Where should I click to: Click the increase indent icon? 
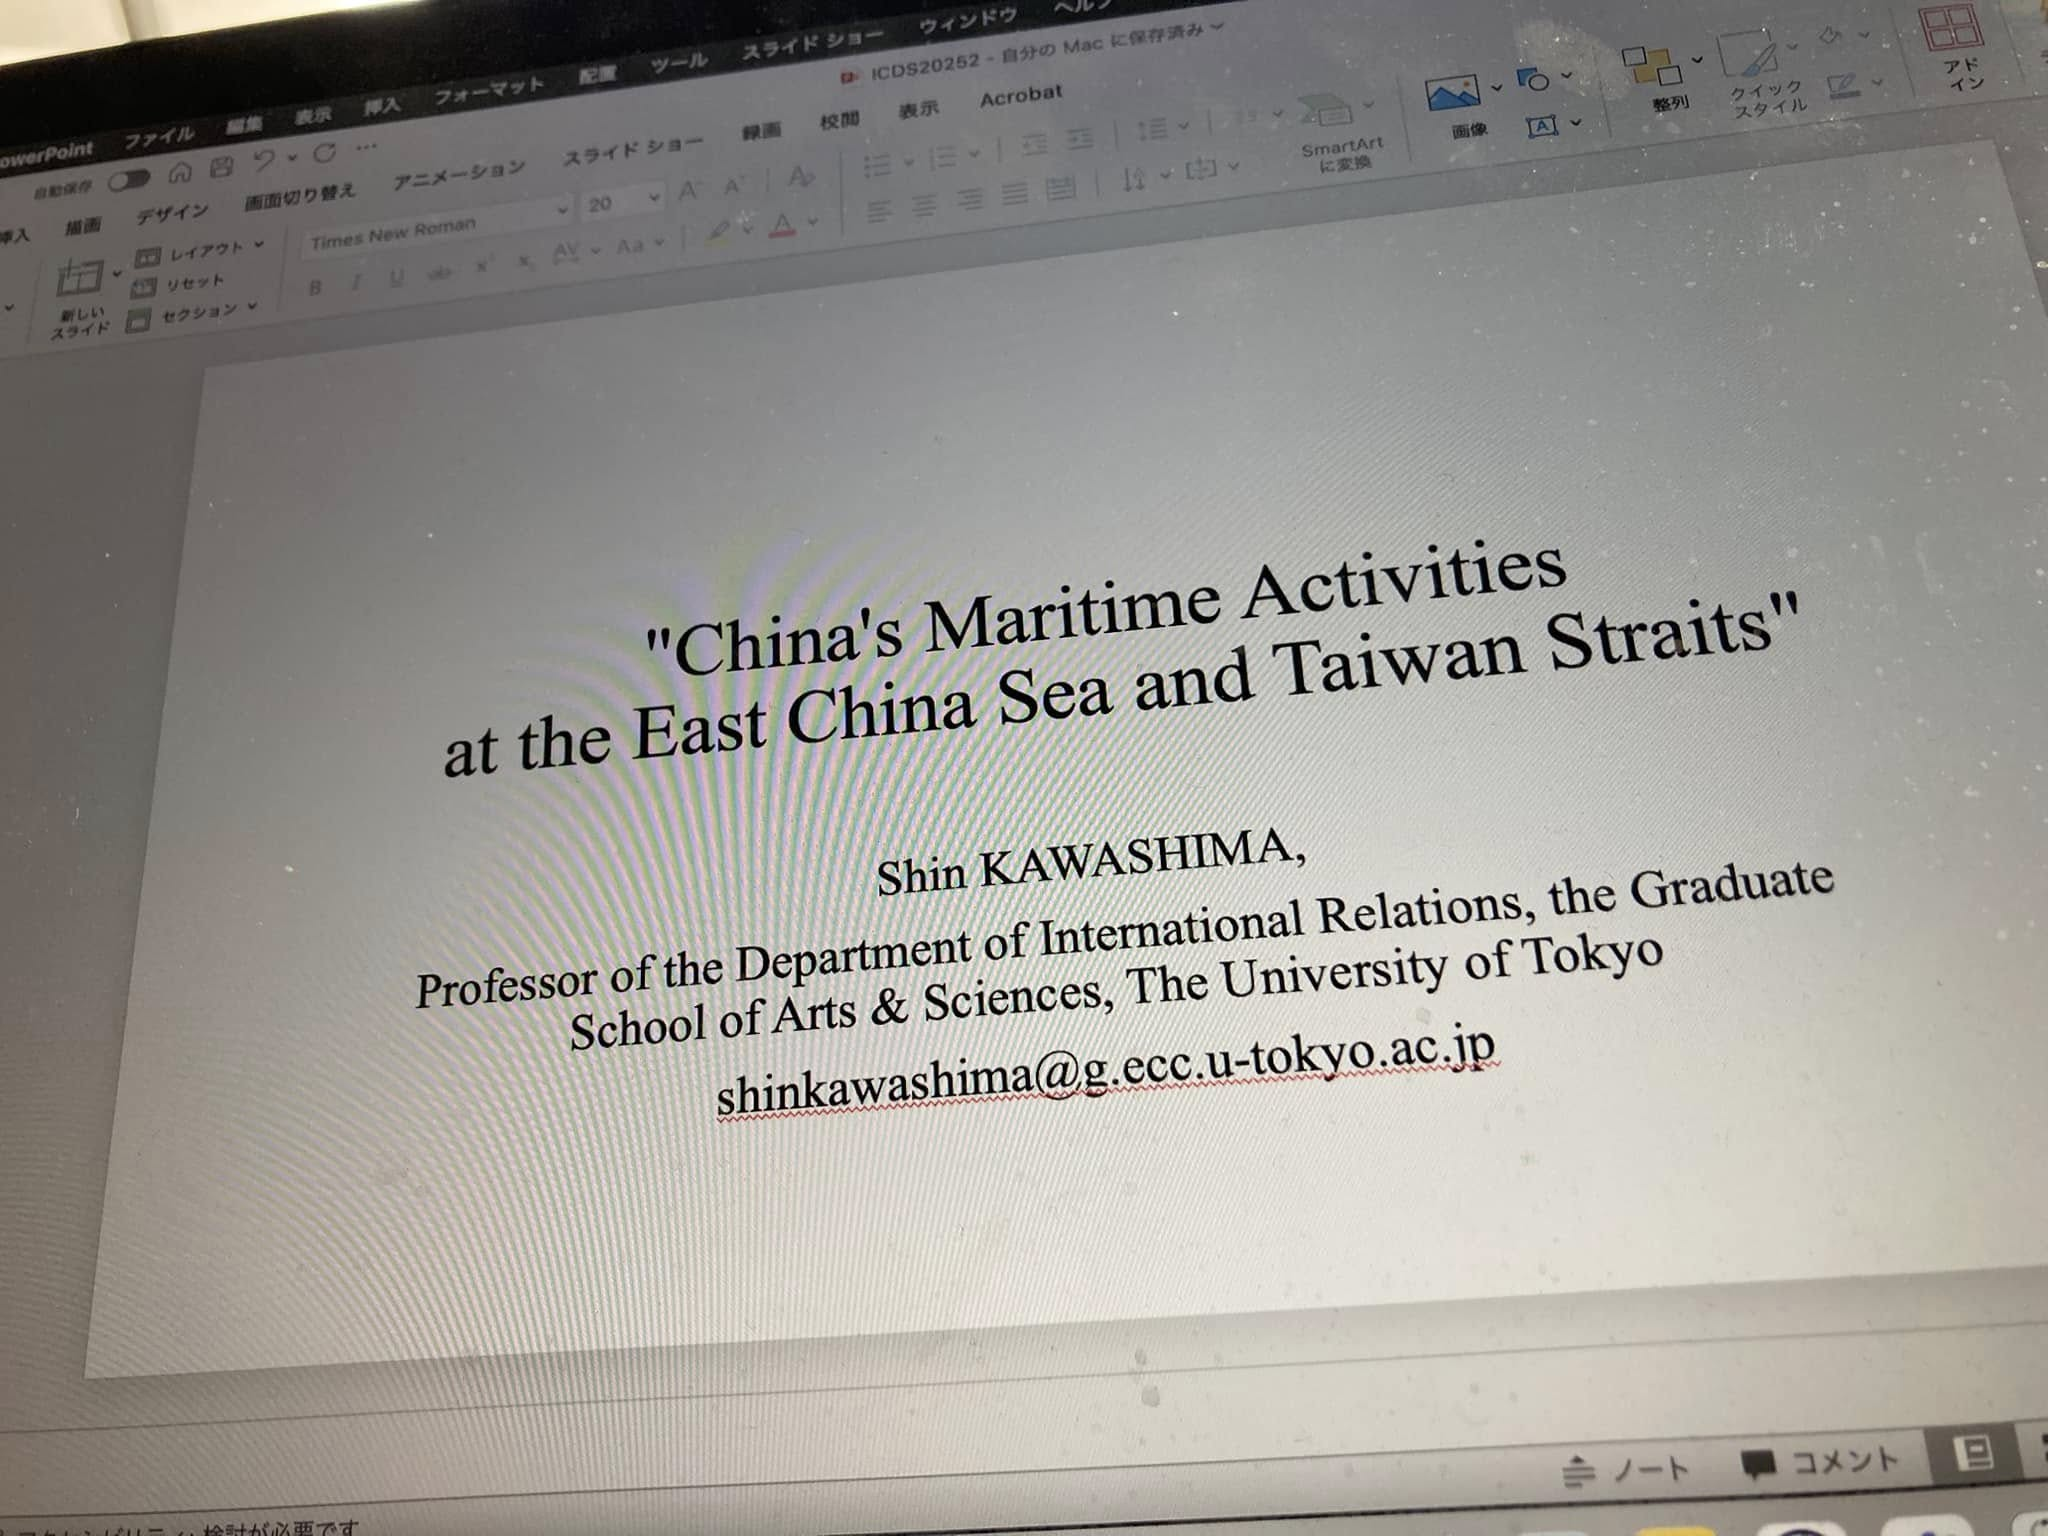pos(1078,140)
